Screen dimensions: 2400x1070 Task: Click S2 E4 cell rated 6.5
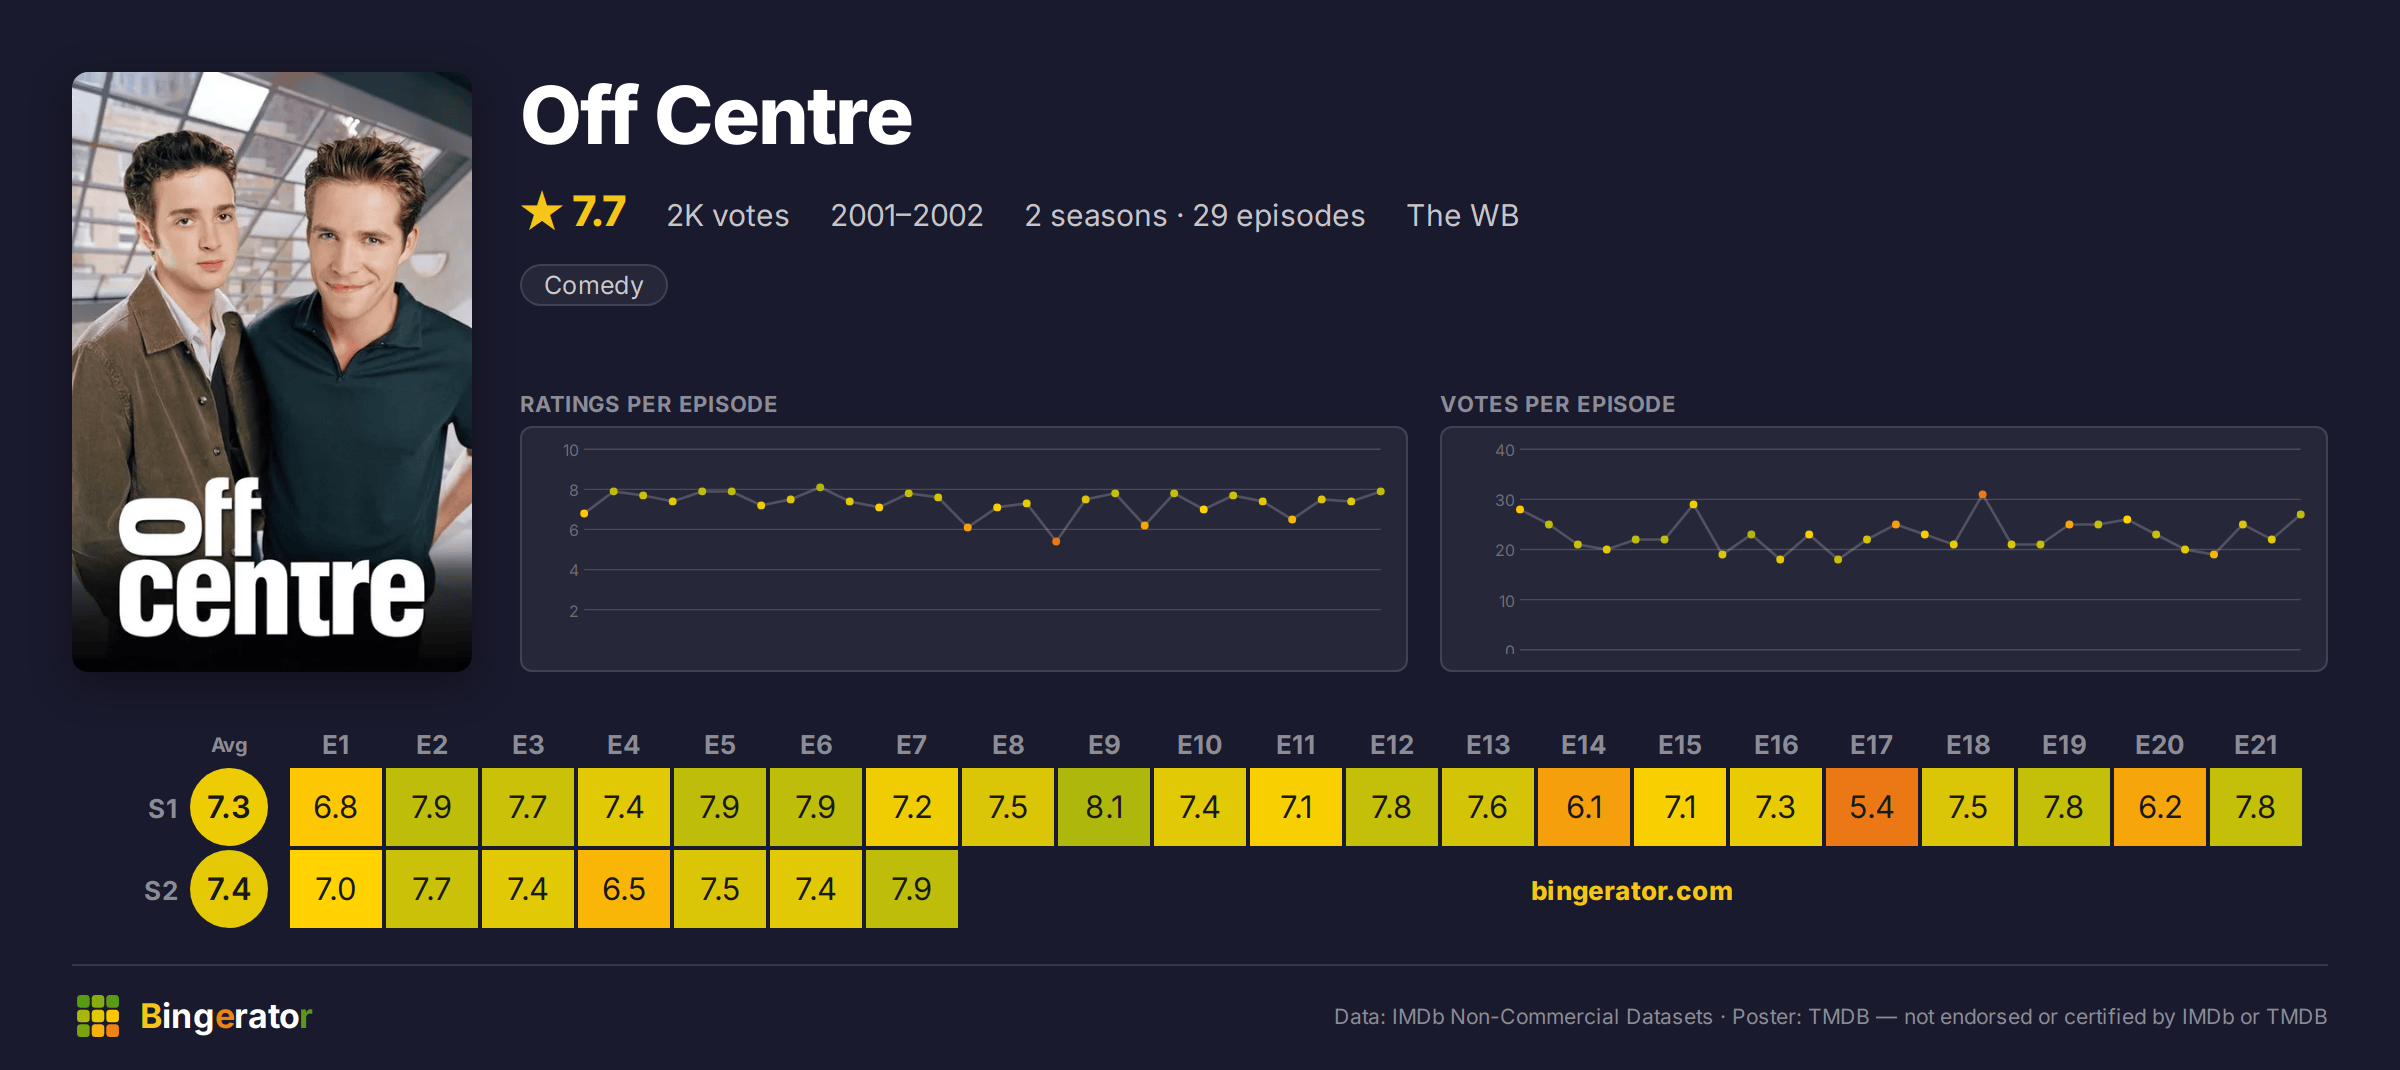(x=624, y=889)
